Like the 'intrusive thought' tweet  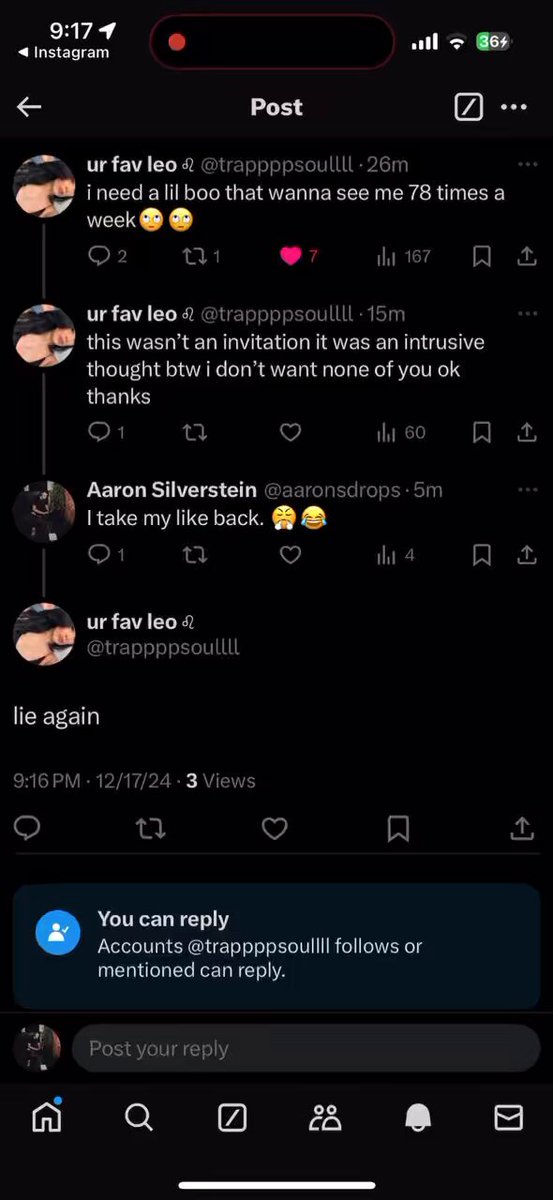pos(290,432)
